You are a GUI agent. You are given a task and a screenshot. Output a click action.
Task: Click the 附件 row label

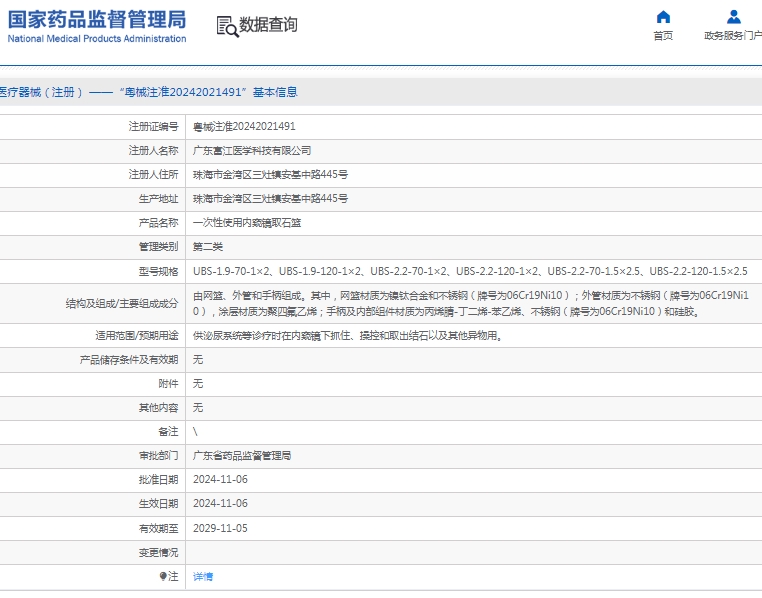168,383
